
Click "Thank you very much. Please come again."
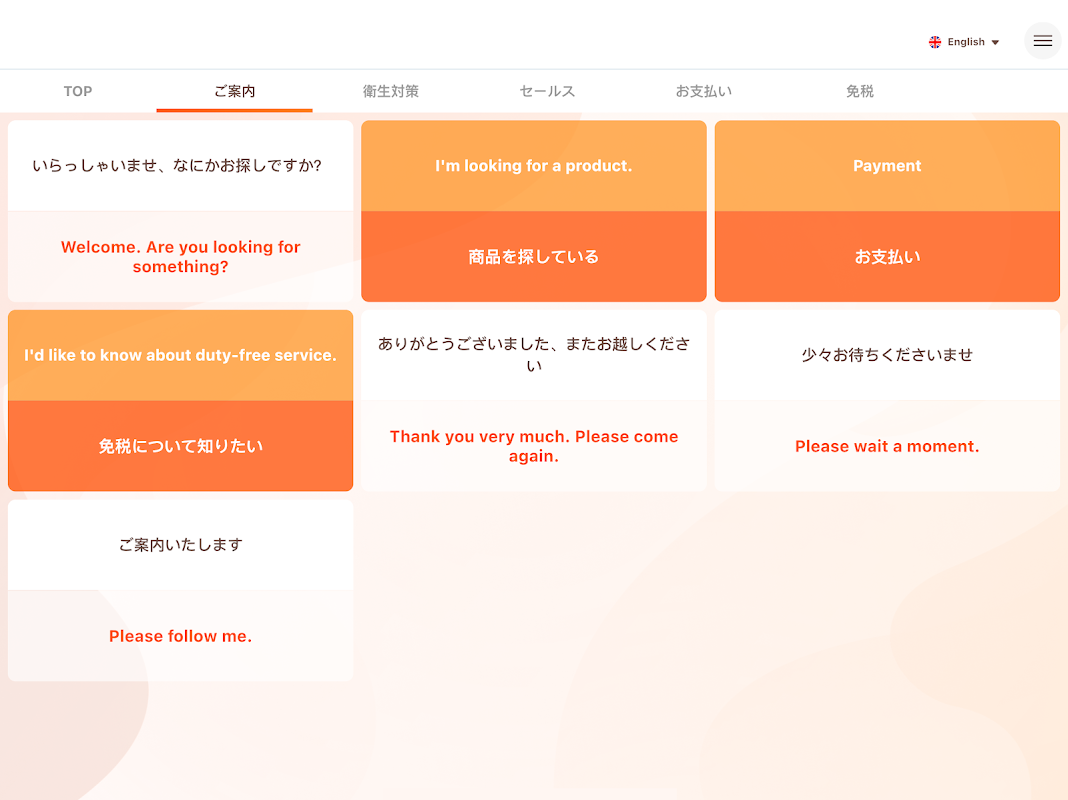click(x=534, y=446)
